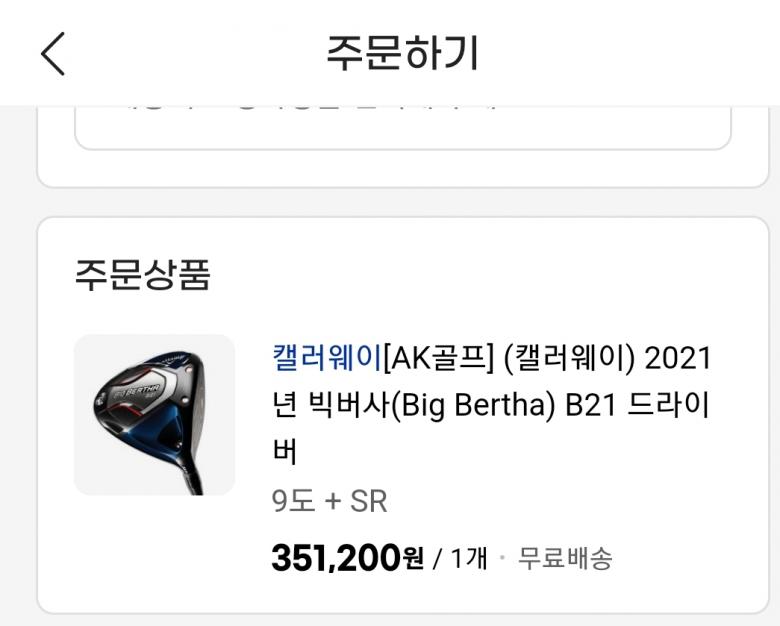
Task: Tap the 1개 quantity label
Action: pyautogui.click(x=469, y=558)
